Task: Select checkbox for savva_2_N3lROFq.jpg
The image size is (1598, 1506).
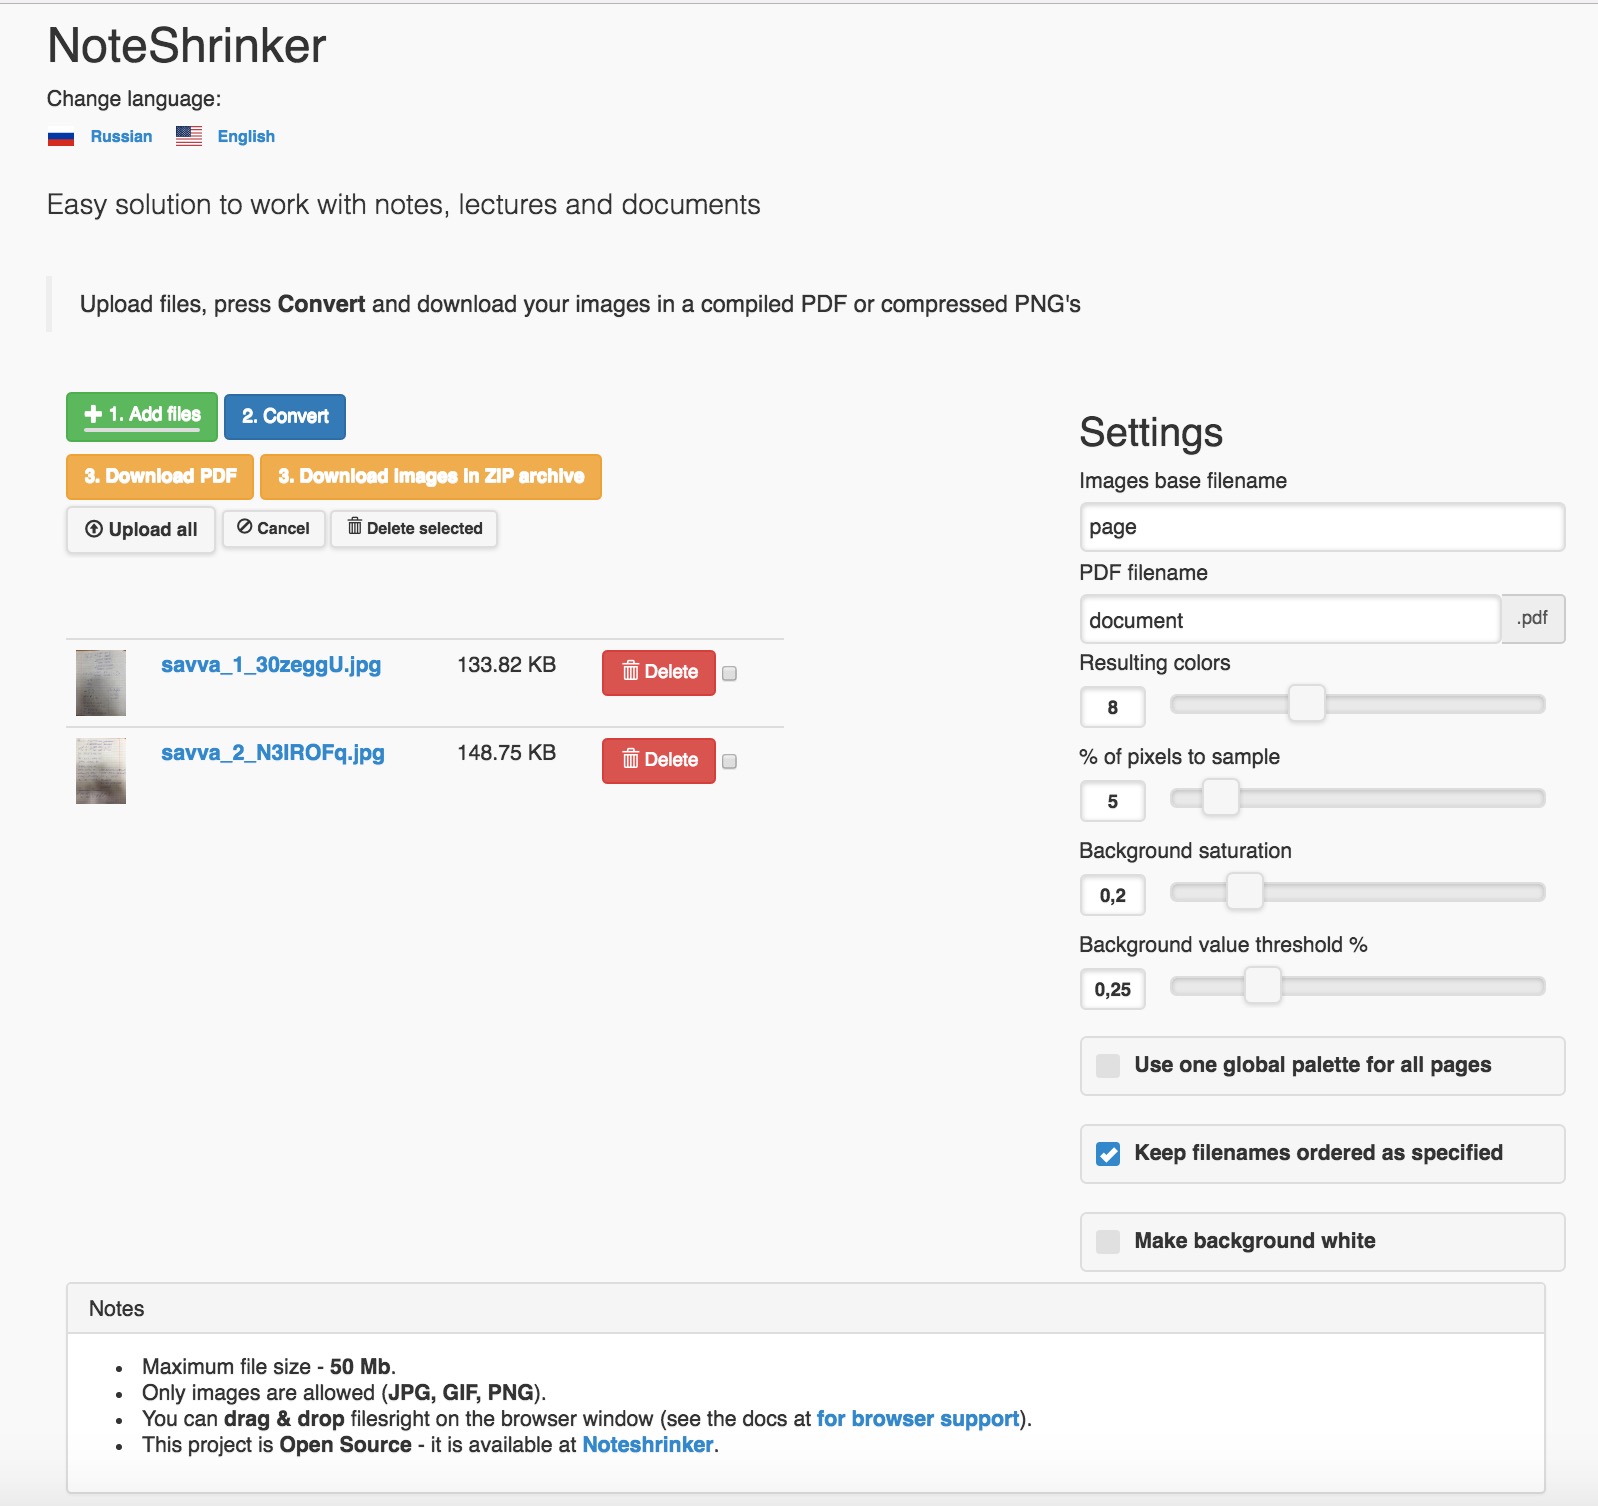Action: pos(730,762)
